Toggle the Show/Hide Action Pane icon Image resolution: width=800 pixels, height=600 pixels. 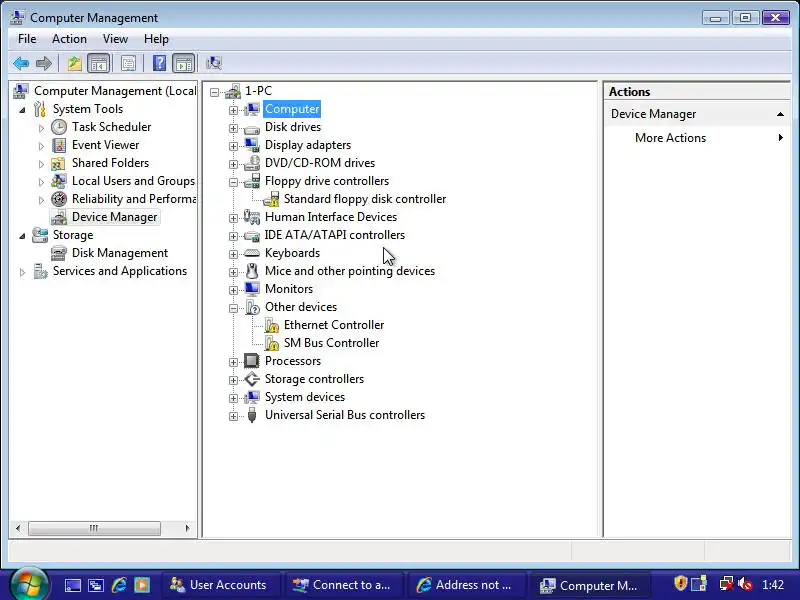pos(184,63)
